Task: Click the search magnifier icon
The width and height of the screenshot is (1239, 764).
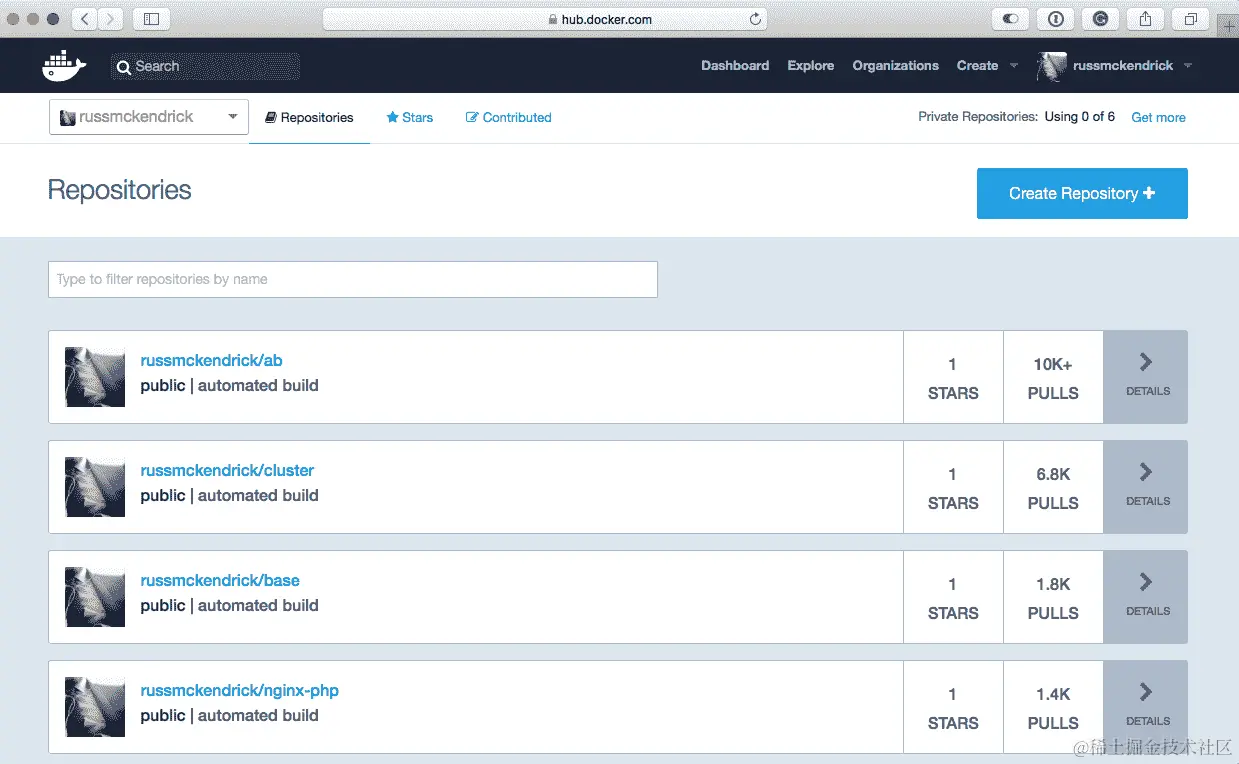Action: (124, 67)
